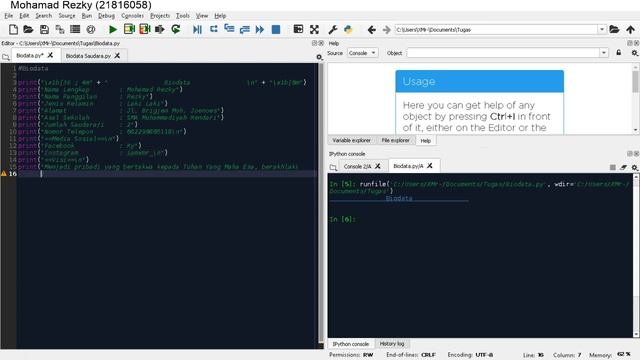Run the current cell
Viewport: 640px width, 360px height.
click(129, 29)
